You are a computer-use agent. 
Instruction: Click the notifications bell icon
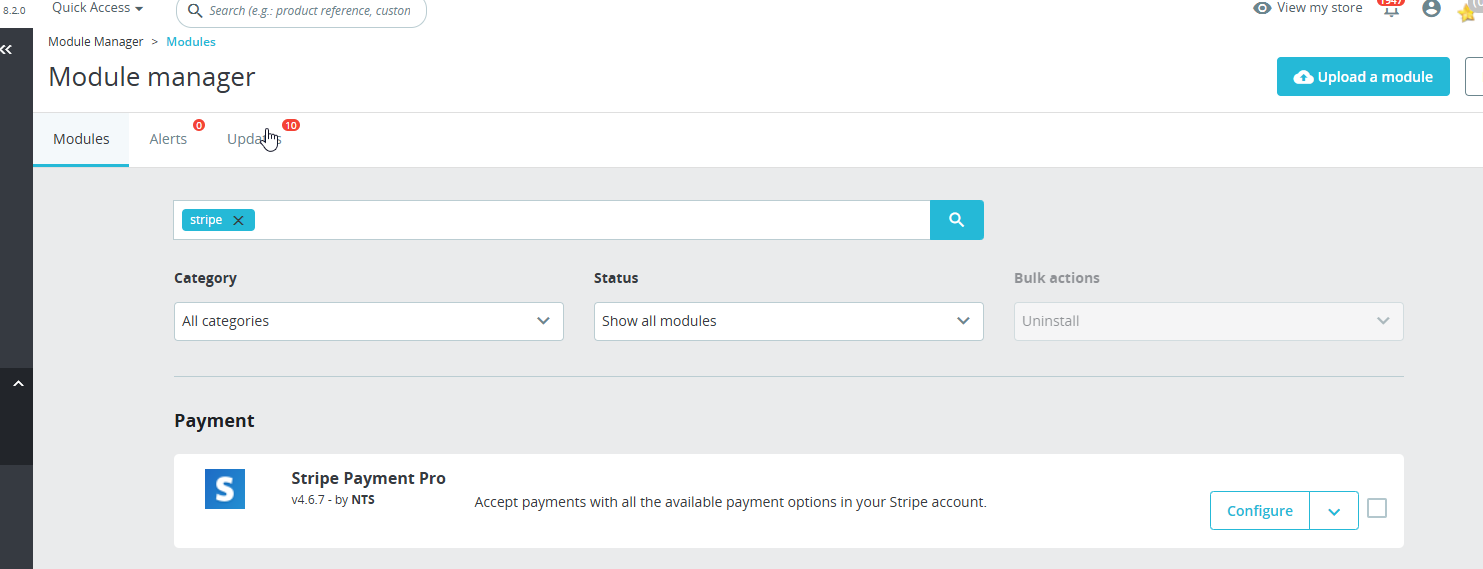coord(1390,9)
